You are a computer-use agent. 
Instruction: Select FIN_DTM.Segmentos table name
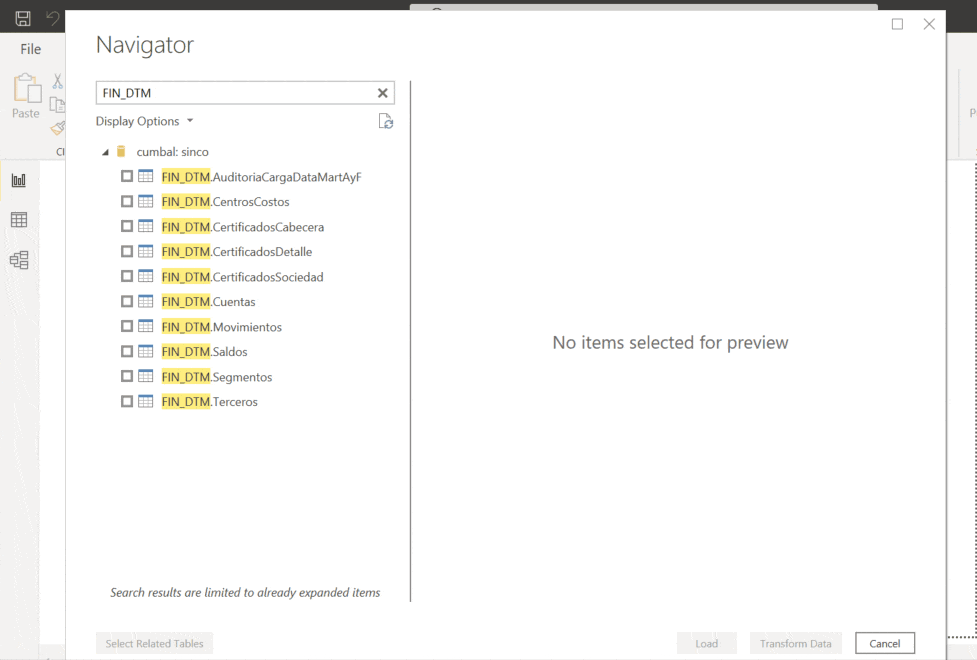217,376
